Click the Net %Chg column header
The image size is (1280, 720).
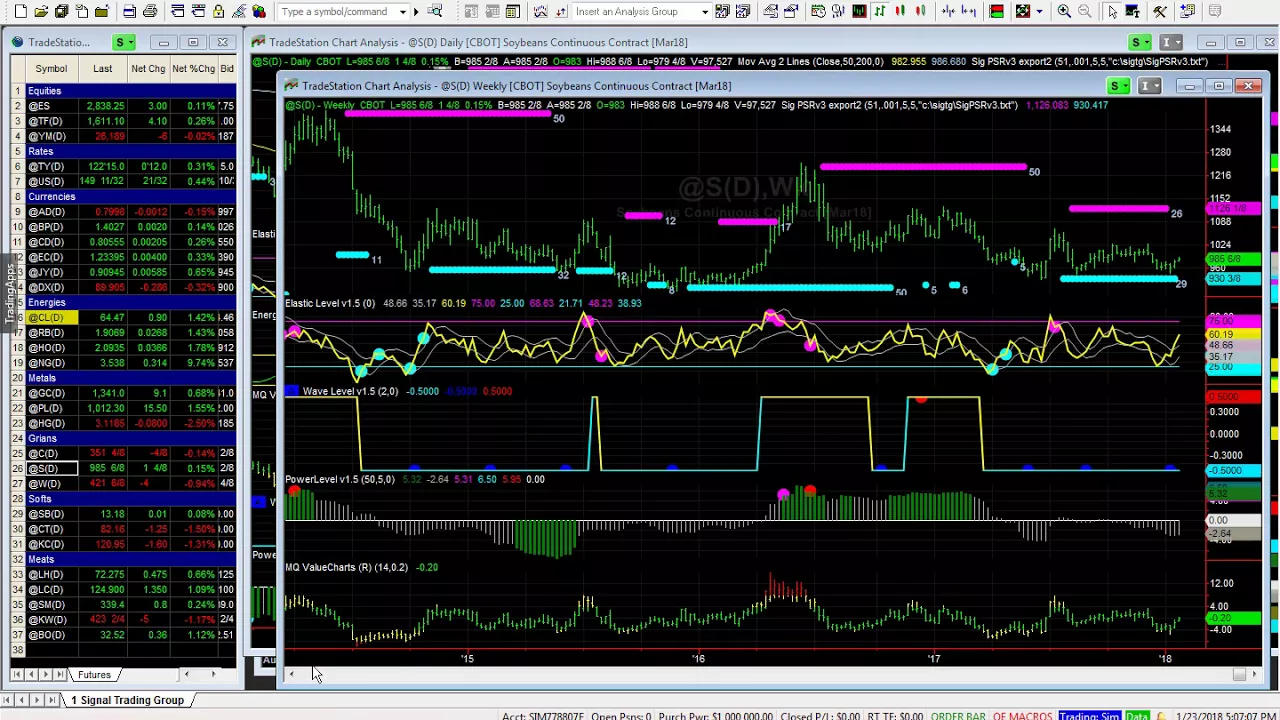pyautogui.click(x=193, y=69)
